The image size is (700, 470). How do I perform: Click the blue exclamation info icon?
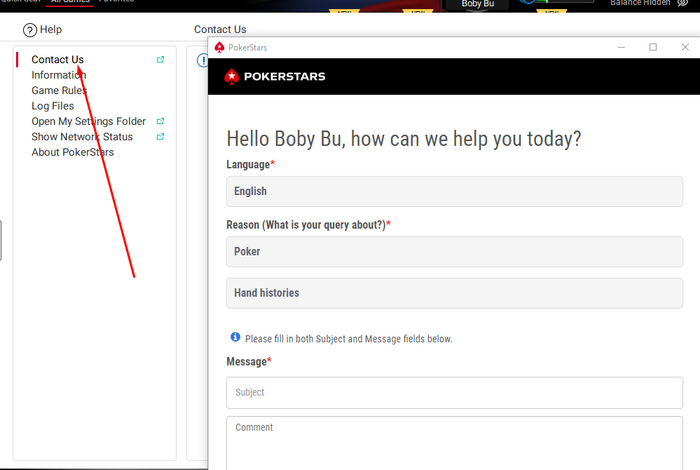(203, 60)
